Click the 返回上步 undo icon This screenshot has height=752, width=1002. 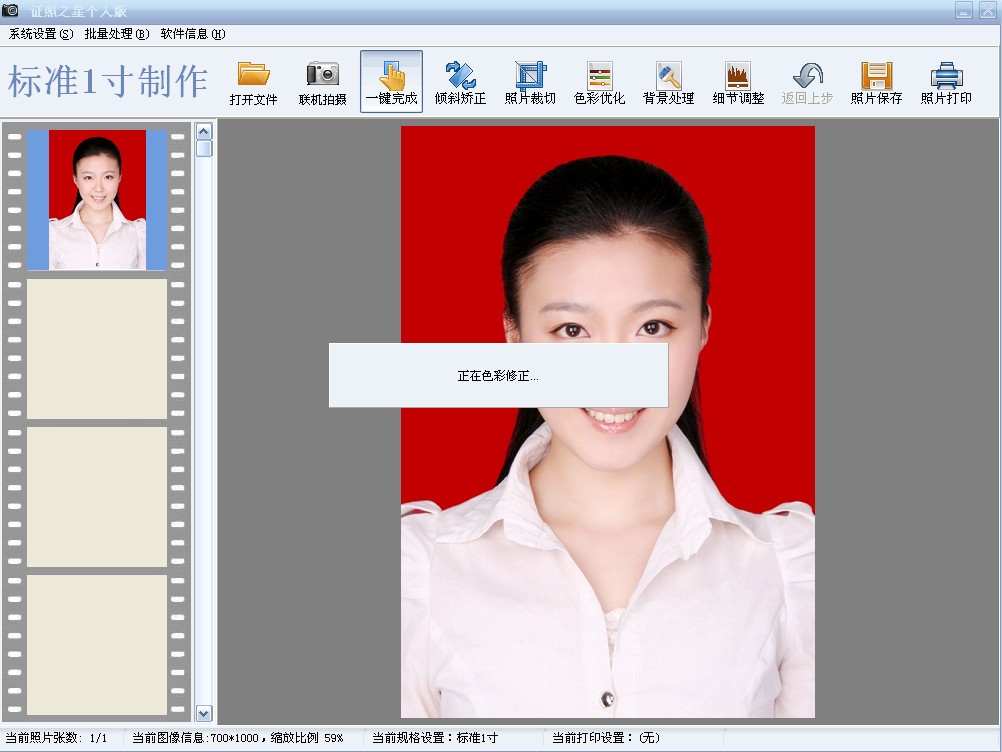coord(807,82)
